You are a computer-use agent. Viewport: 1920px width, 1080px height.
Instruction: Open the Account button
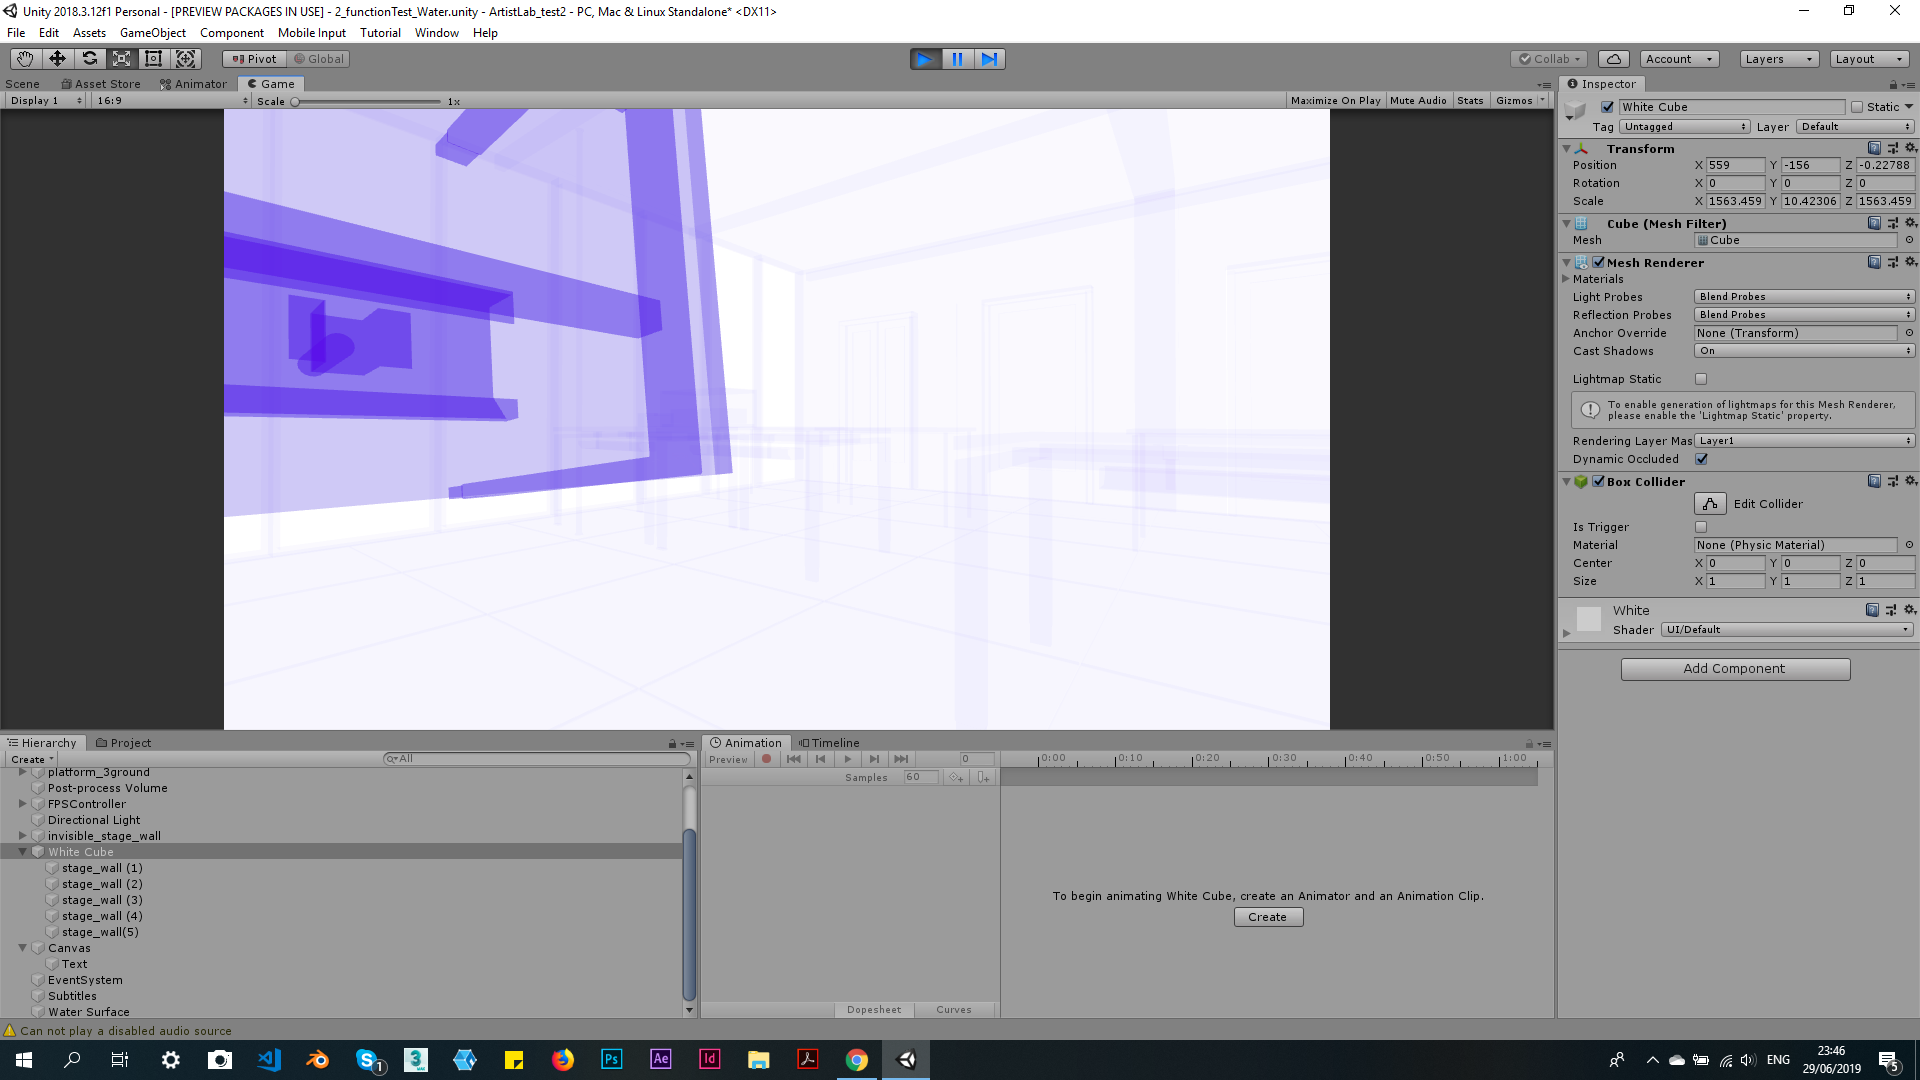coord(1679,59)
